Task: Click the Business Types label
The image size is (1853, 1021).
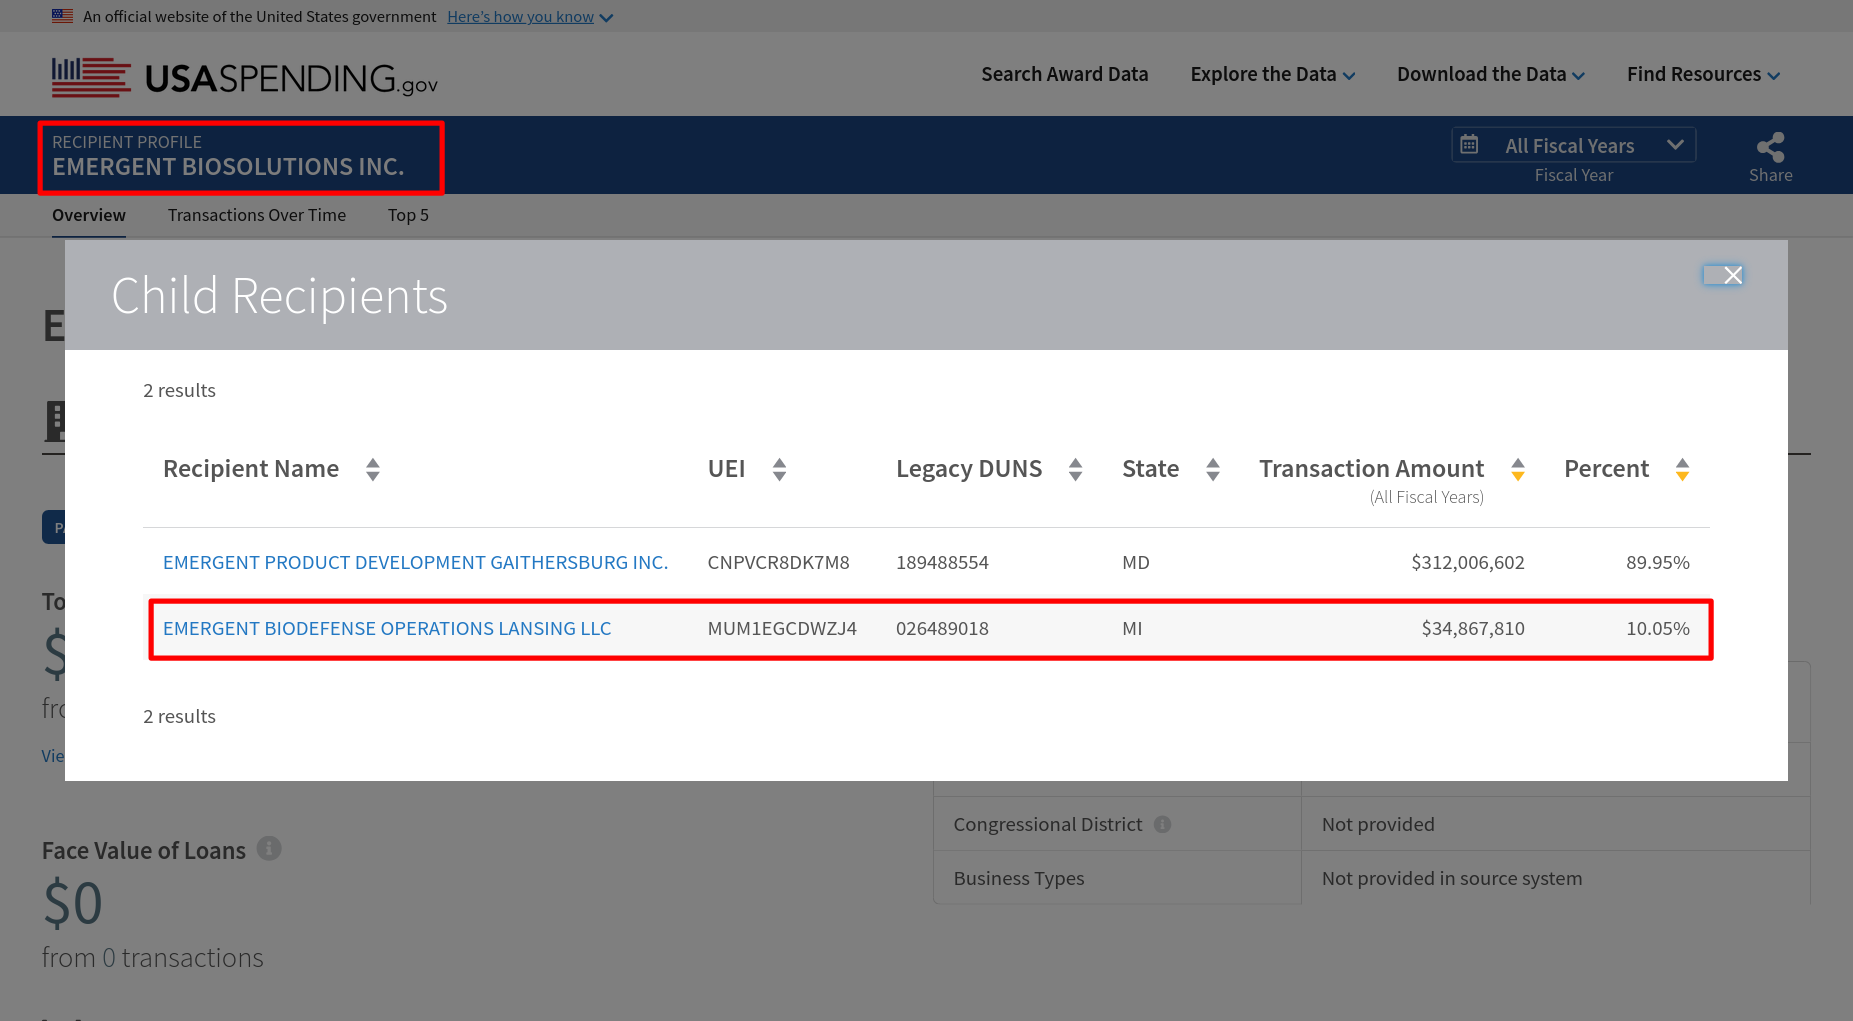Action: point(1019,878)
